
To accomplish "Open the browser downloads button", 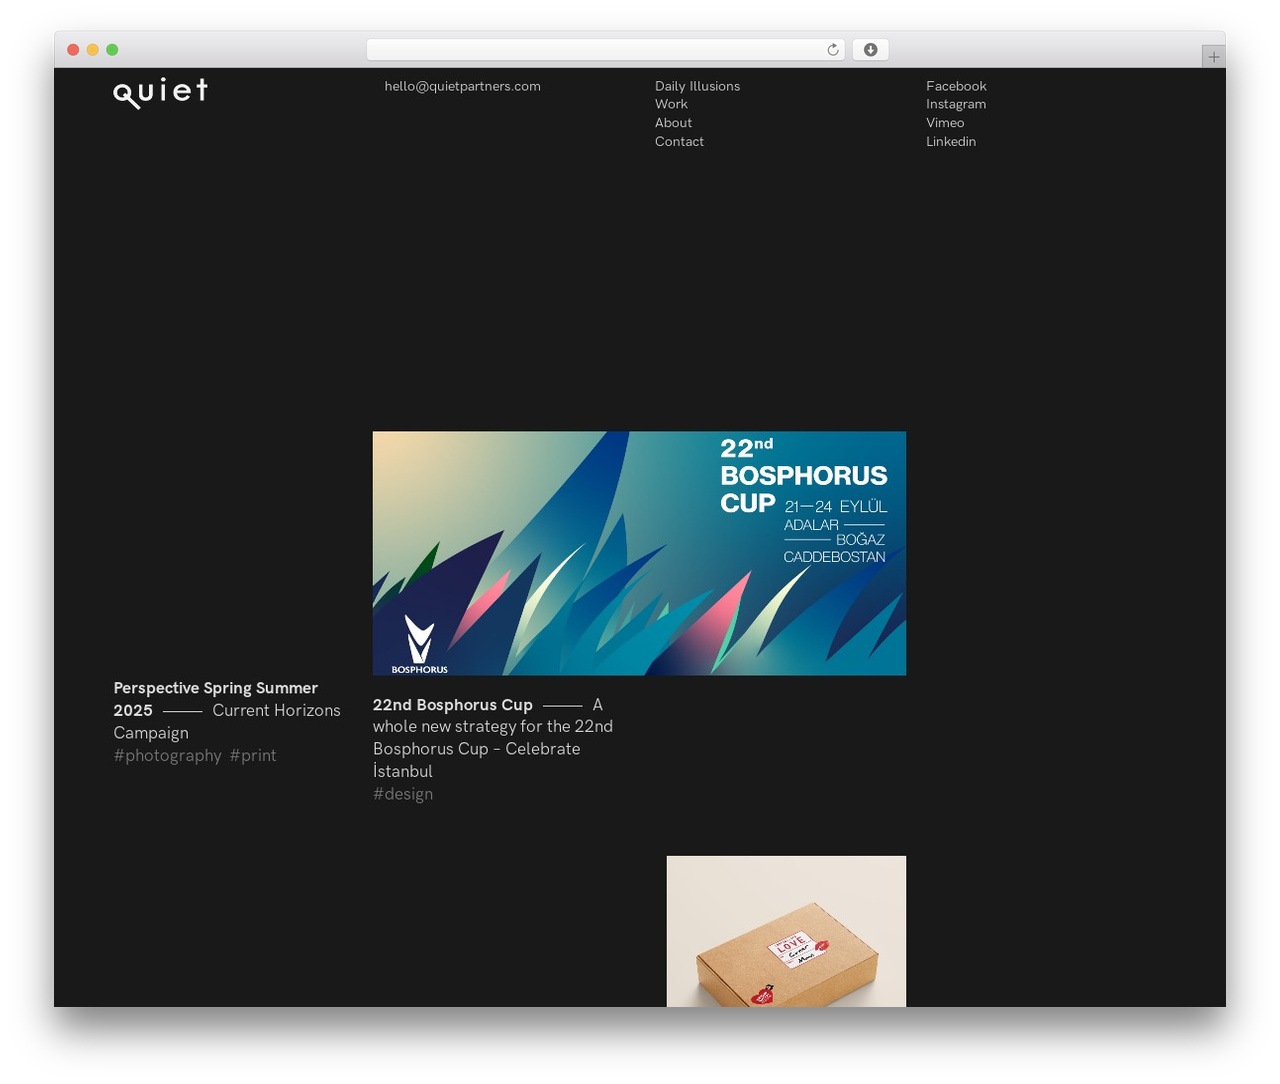I will click(870, 50).
